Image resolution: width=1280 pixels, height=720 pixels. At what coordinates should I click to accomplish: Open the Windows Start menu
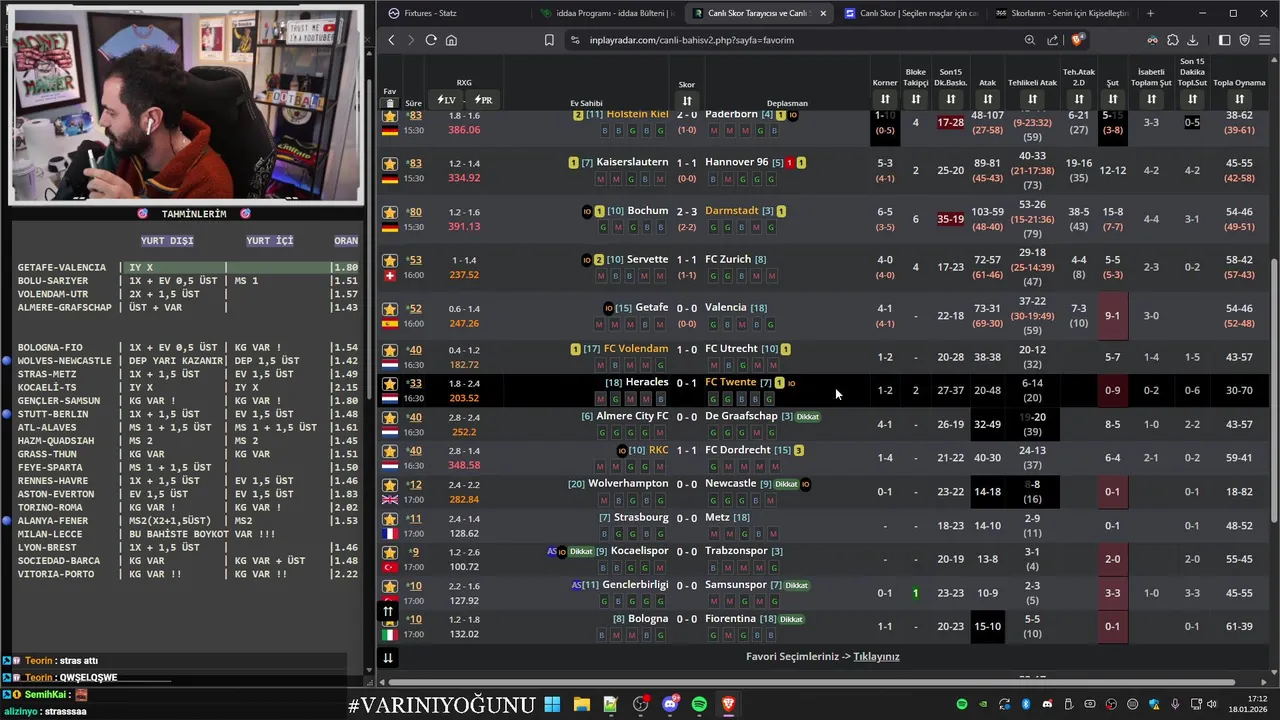point(552,705)
